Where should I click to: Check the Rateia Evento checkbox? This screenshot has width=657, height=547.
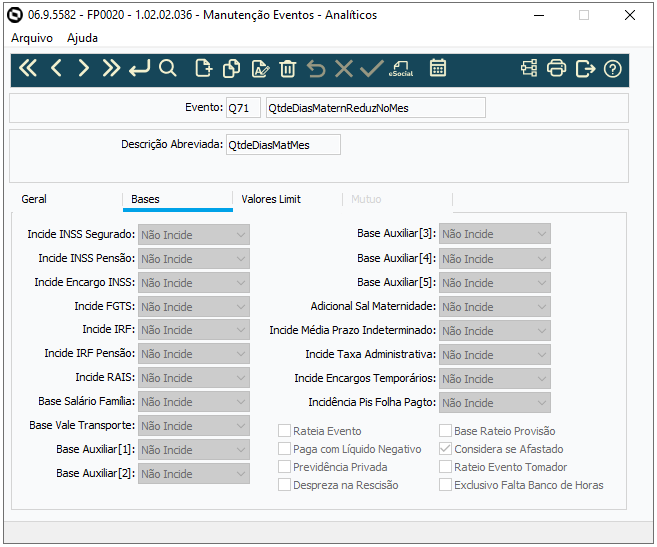(x=285, y=430)
